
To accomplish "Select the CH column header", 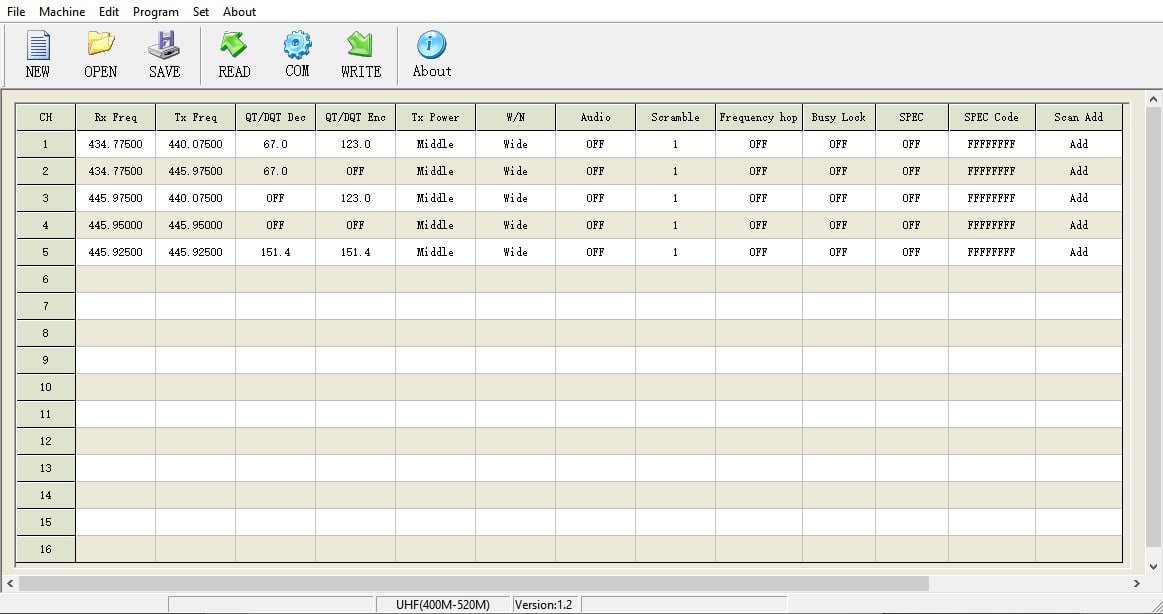I will (46, 117).
